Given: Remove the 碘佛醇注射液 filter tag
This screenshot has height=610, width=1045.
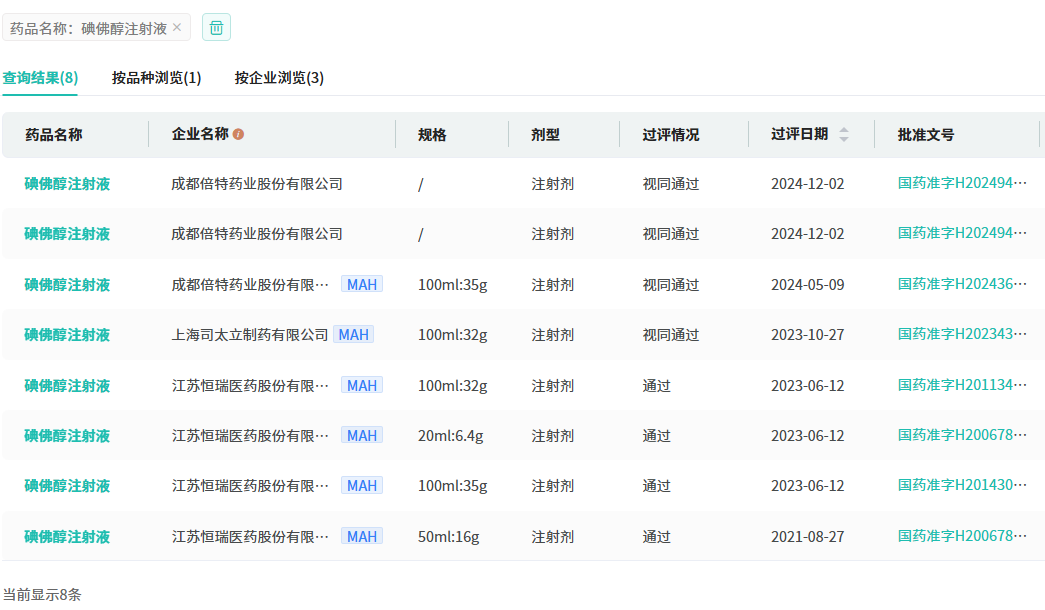Looking at the screenshot, I should coord(177,28).
